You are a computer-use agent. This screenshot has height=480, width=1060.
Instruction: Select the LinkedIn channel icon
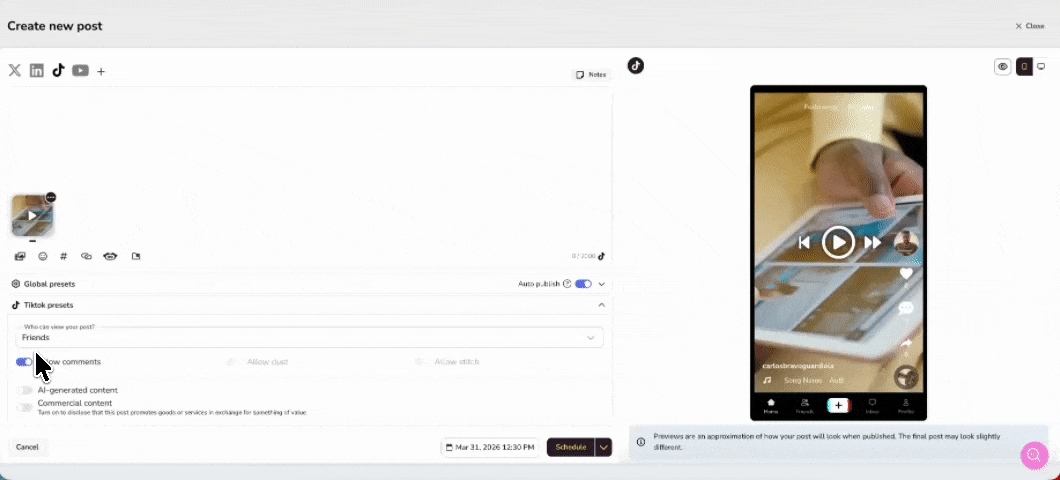[37, 70]
